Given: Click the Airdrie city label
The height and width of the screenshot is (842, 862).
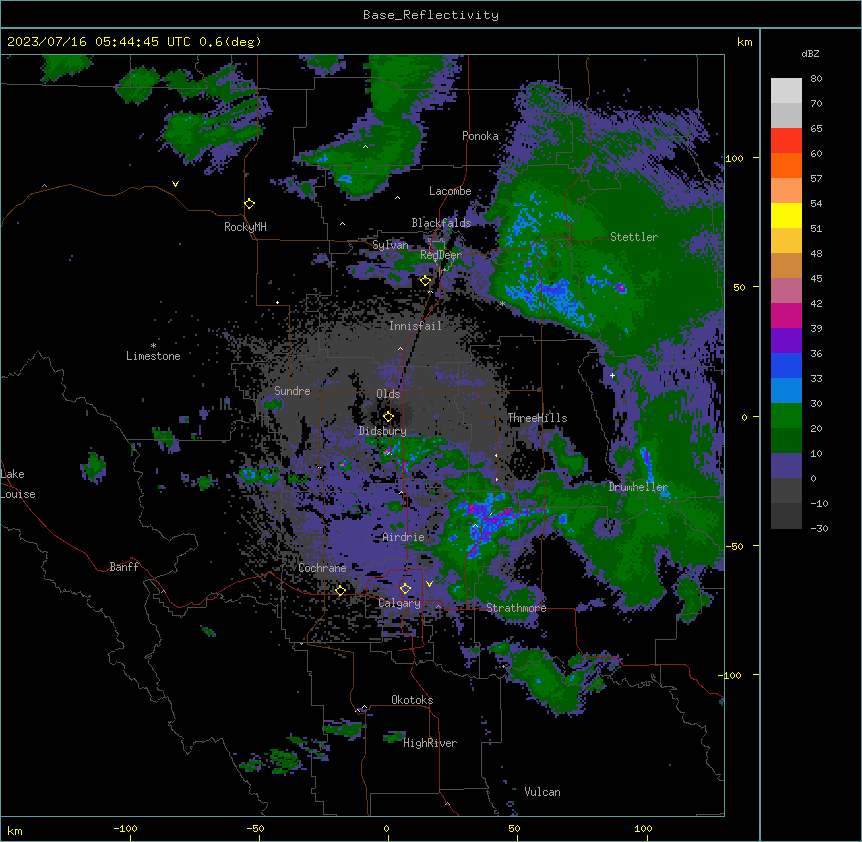Looking at the screenshot, I should pos(404,537).
